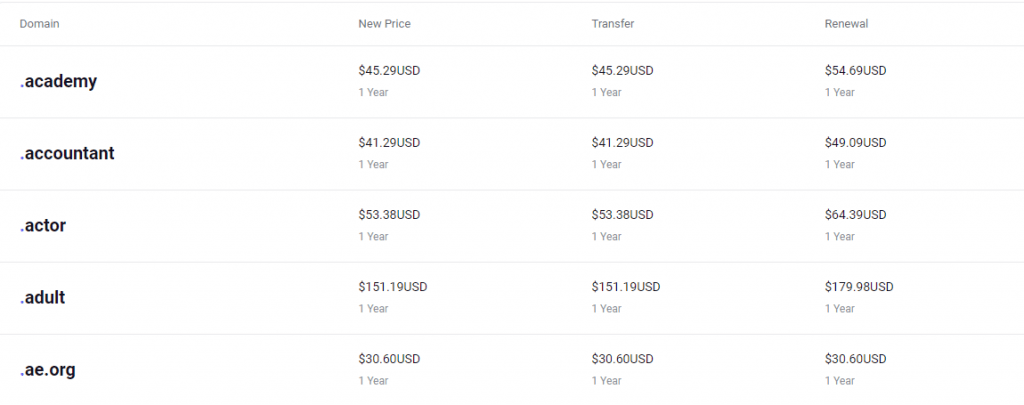Screen dimensions: 1024x405
Task: Click .actor renewal price $64.39USD
Action: pyautogui.click(x=856, y=215)
